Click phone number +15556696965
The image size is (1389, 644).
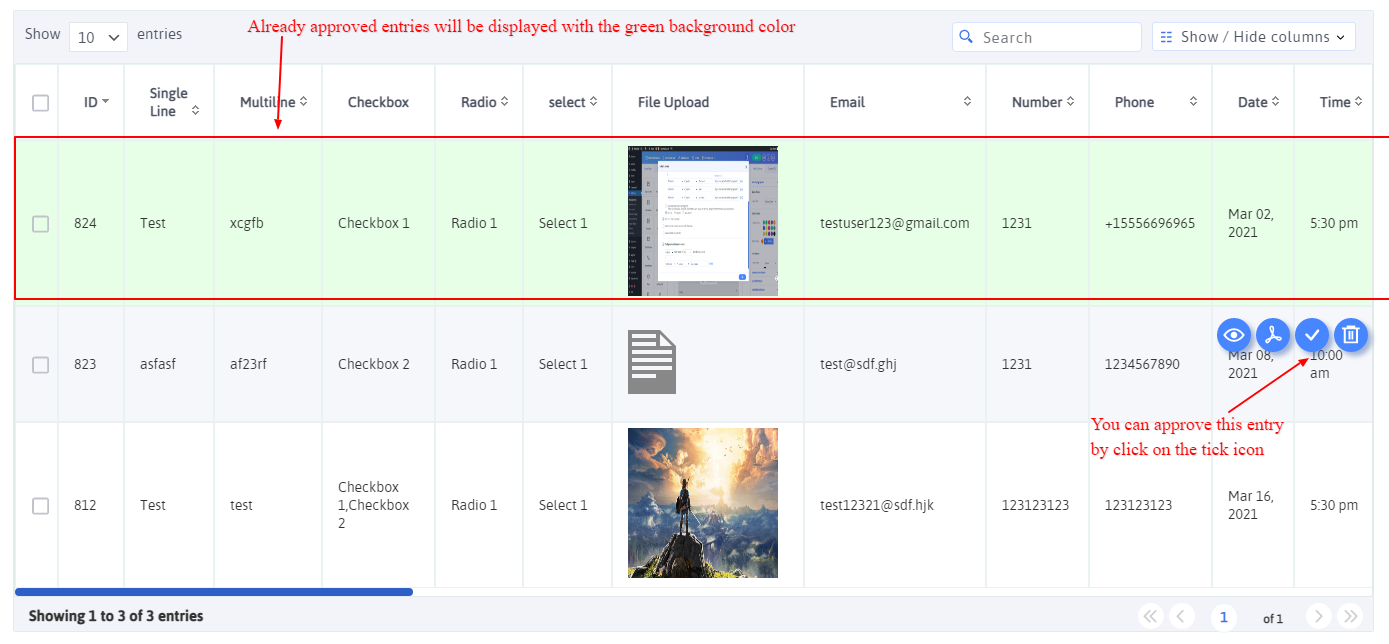coord(1150,223)
